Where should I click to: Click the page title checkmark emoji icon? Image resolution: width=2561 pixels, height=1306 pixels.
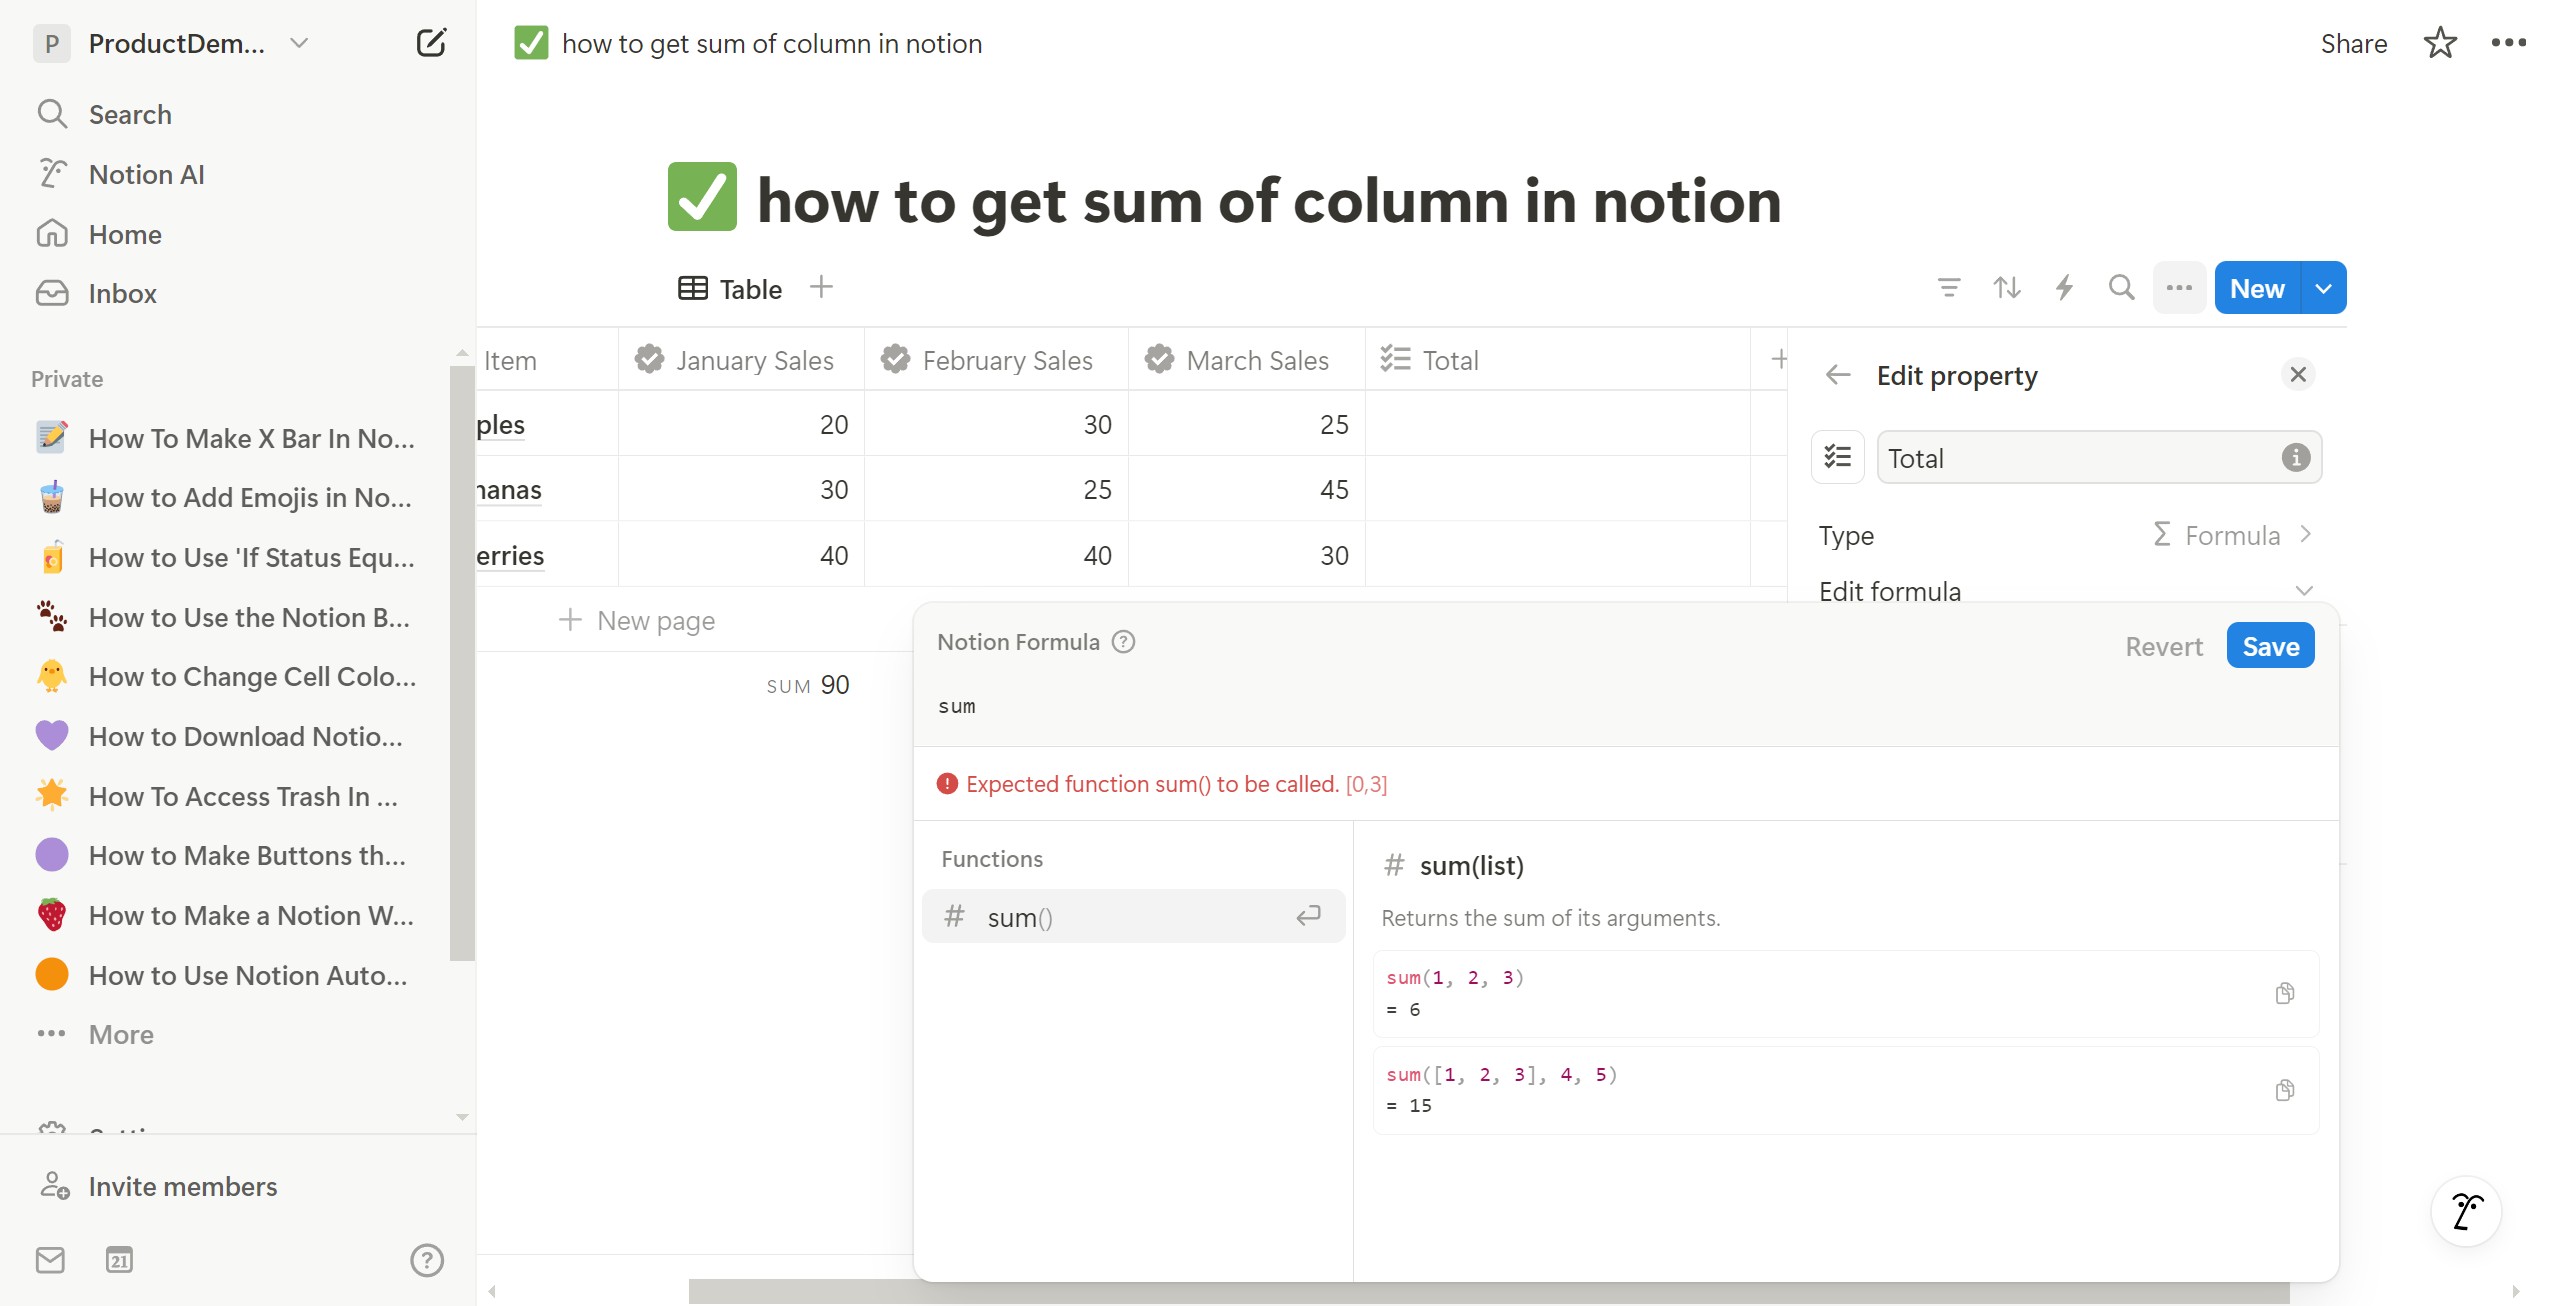pos(702,197)
